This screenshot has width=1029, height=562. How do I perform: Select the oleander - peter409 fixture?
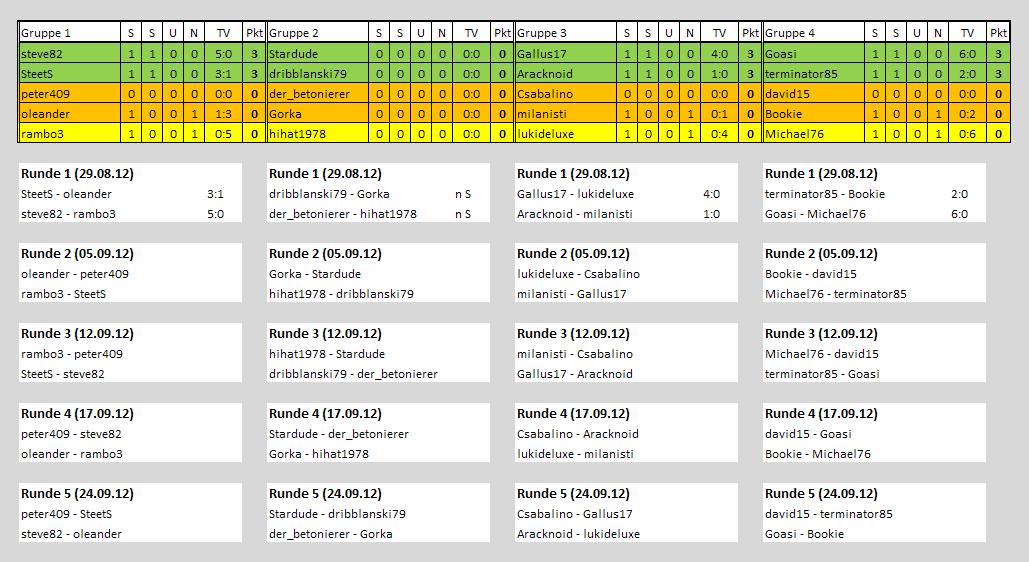pyautogui.click(x=74, y=274)
